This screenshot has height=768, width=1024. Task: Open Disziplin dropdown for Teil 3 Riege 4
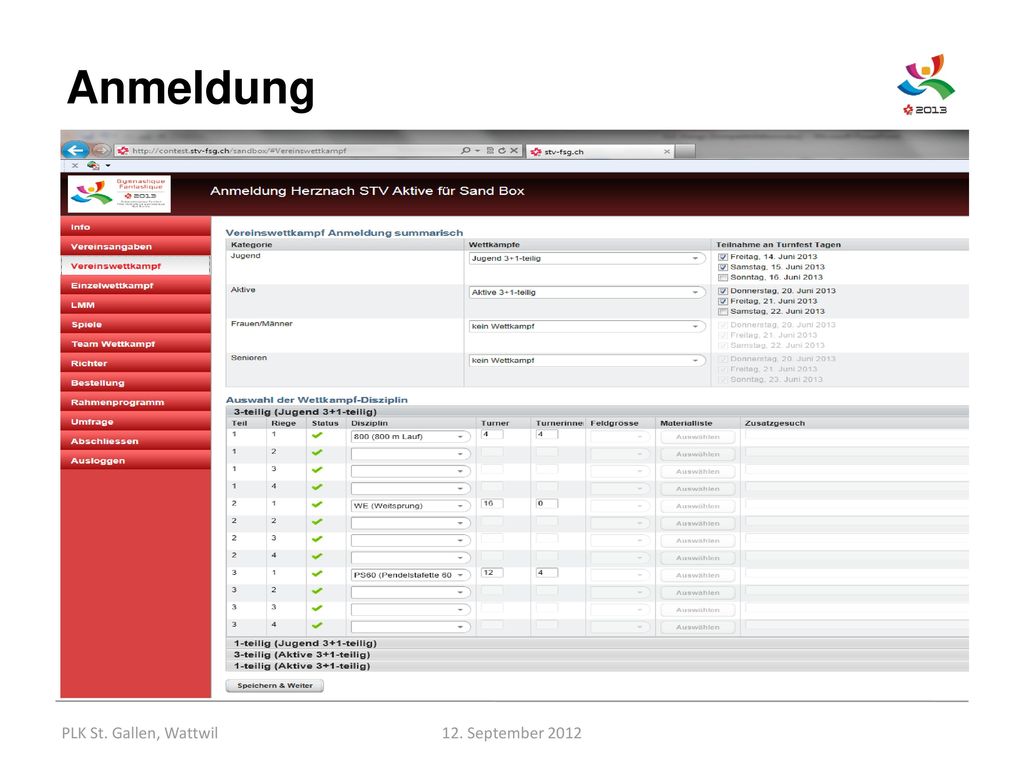pos(410,627)
